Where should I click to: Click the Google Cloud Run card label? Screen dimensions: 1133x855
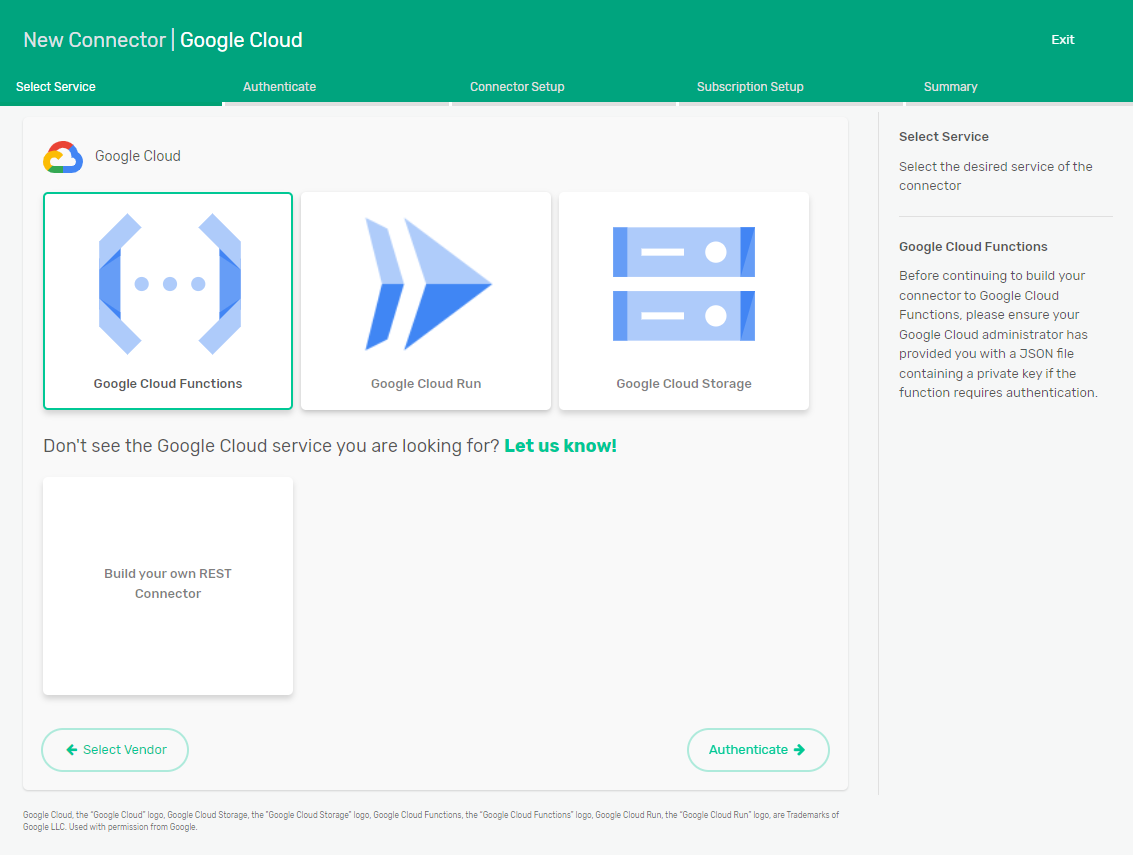pyautogui.click(x=426, y=384)
